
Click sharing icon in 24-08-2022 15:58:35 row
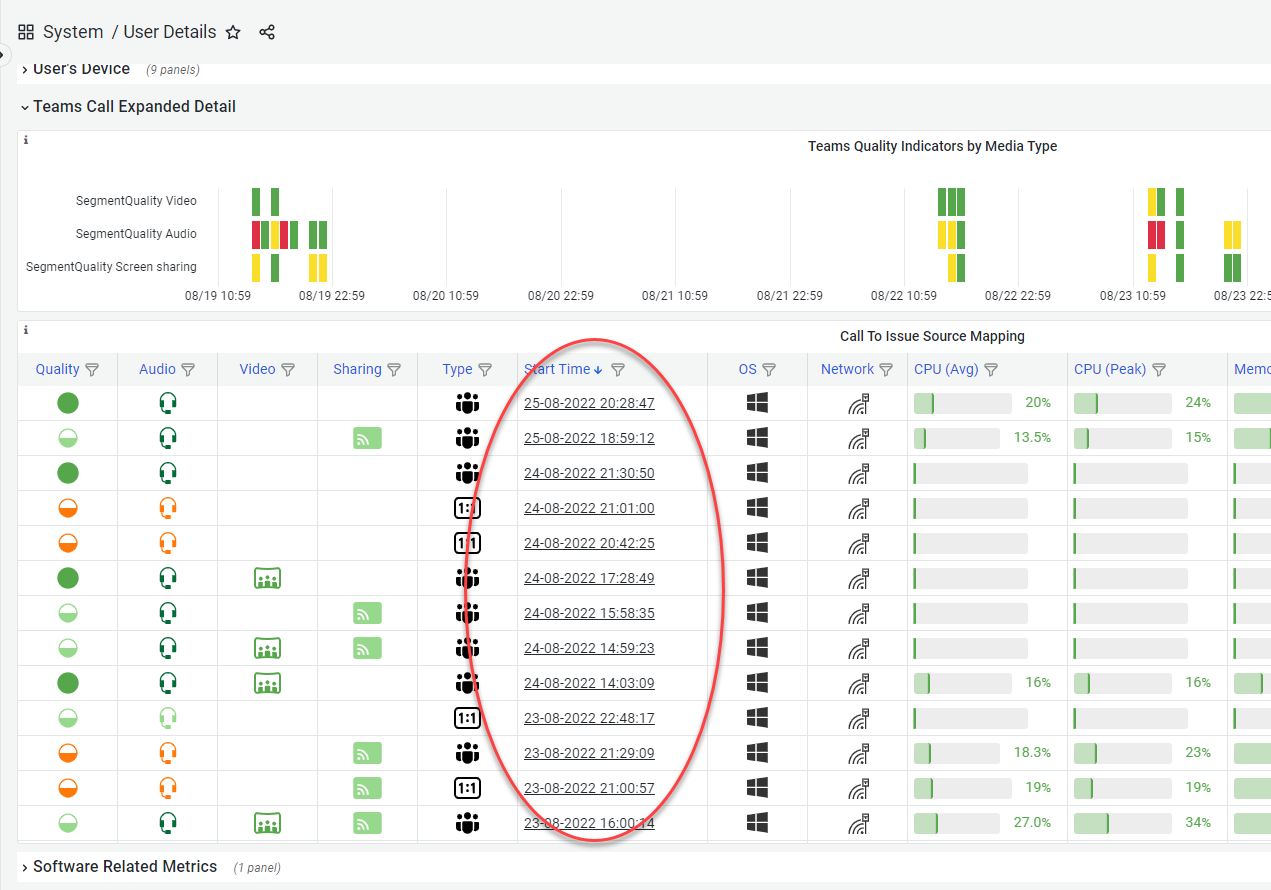(367, 613)
